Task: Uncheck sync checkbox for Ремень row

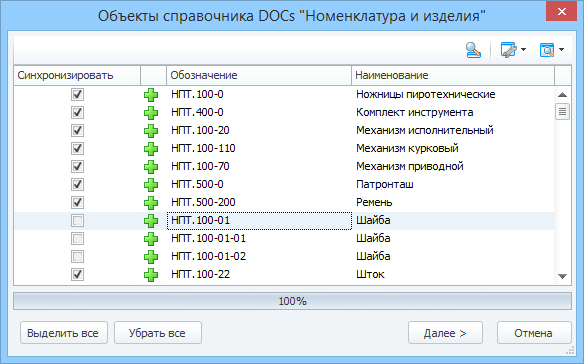Action: (x=77, y=202)
